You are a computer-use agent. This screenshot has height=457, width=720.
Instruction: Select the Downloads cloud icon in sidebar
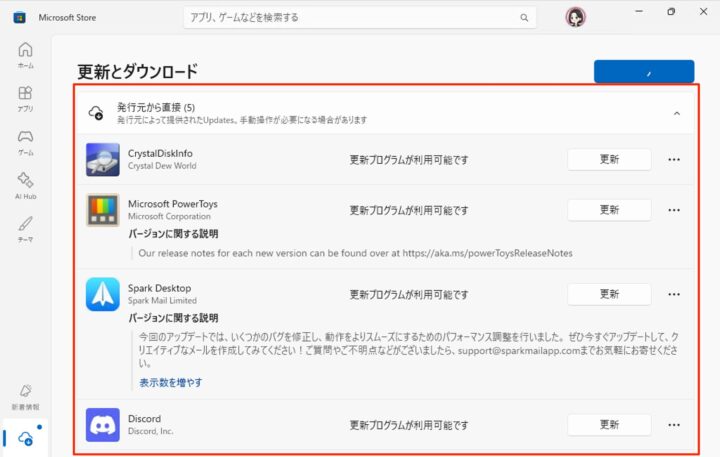26,439
